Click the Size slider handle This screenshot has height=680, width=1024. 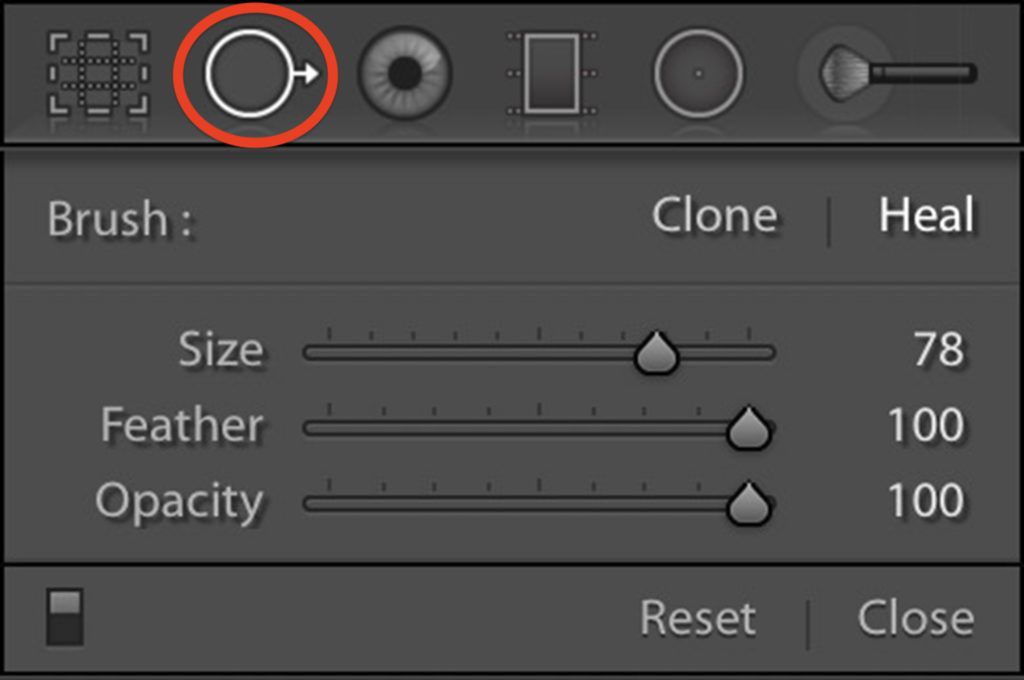657,353
